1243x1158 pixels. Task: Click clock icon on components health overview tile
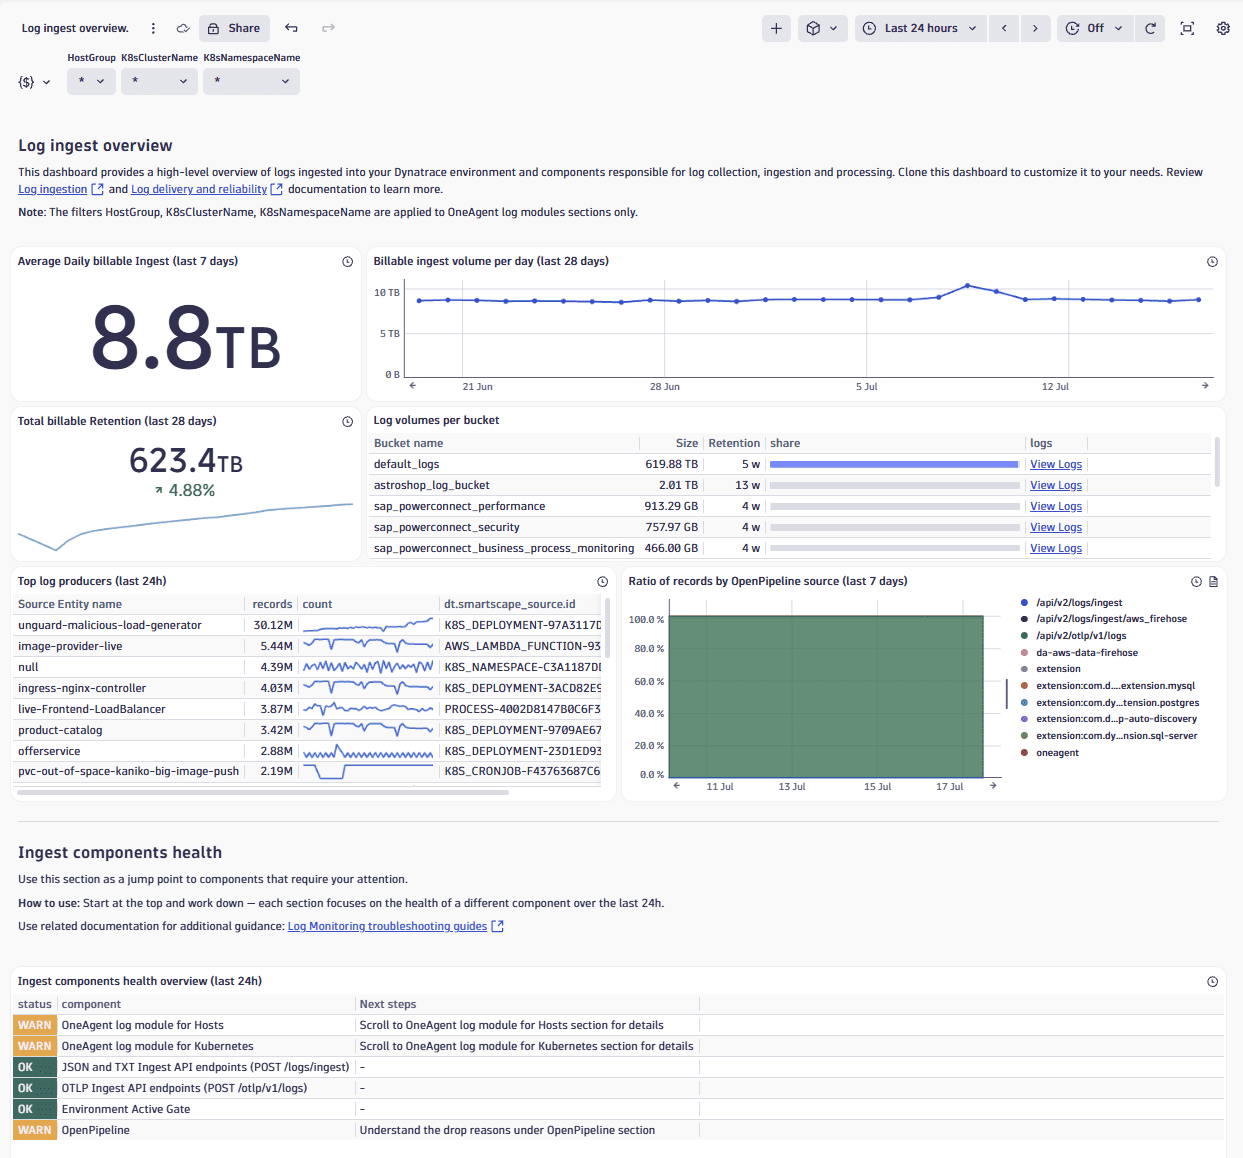(1212, 982)
